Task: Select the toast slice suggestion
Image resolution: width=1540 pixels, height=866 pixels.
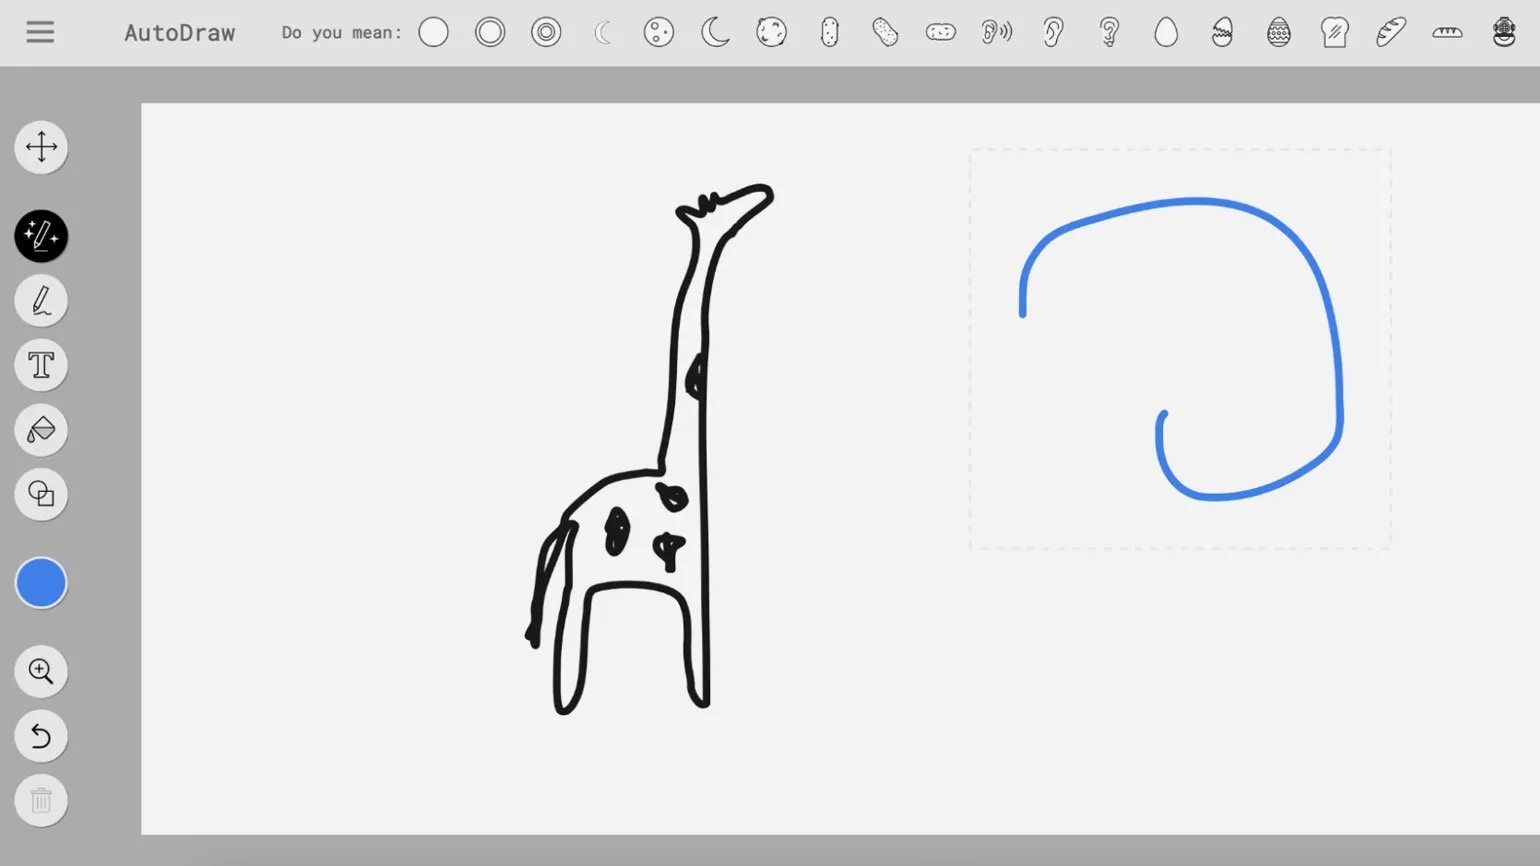Action: pos(1334,33)
